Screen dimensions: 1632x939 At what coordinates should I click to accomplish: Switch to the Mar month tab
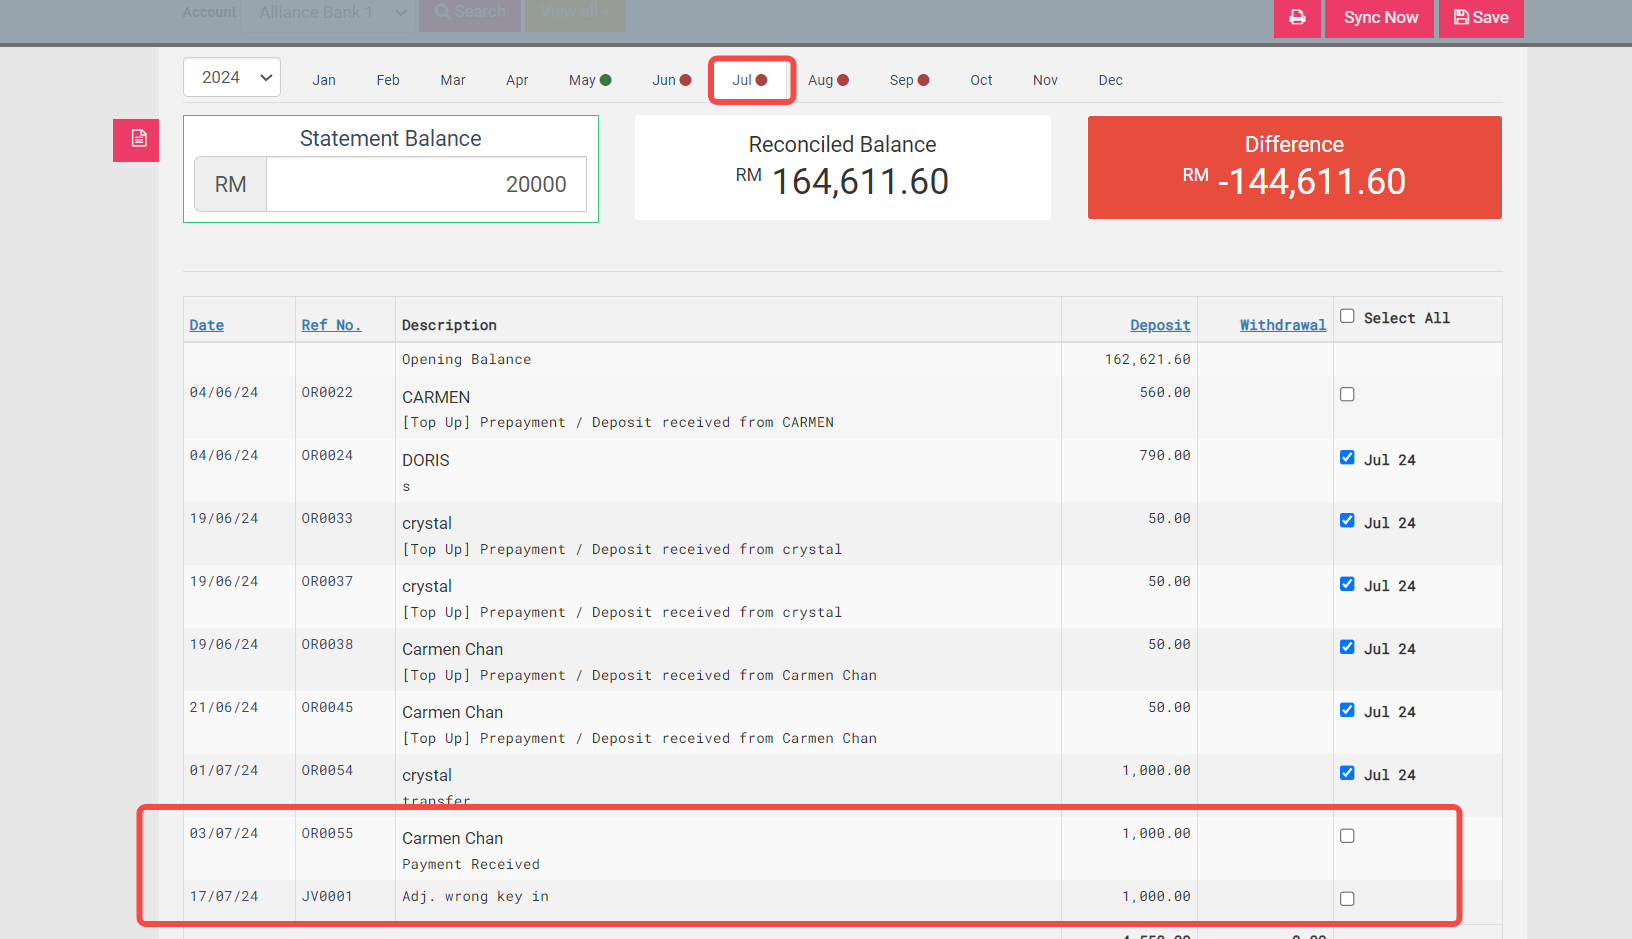pos(453,80)
